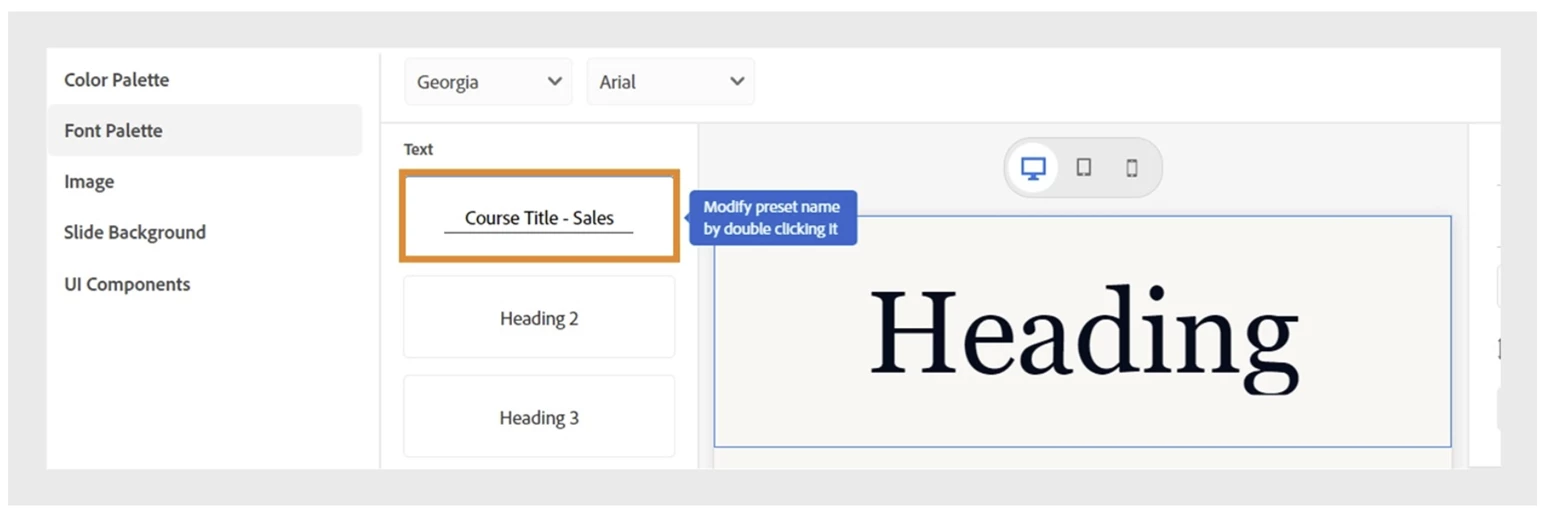Click the chevron arrow next to Georgia

pyautogui.click(x=555, y=82)
